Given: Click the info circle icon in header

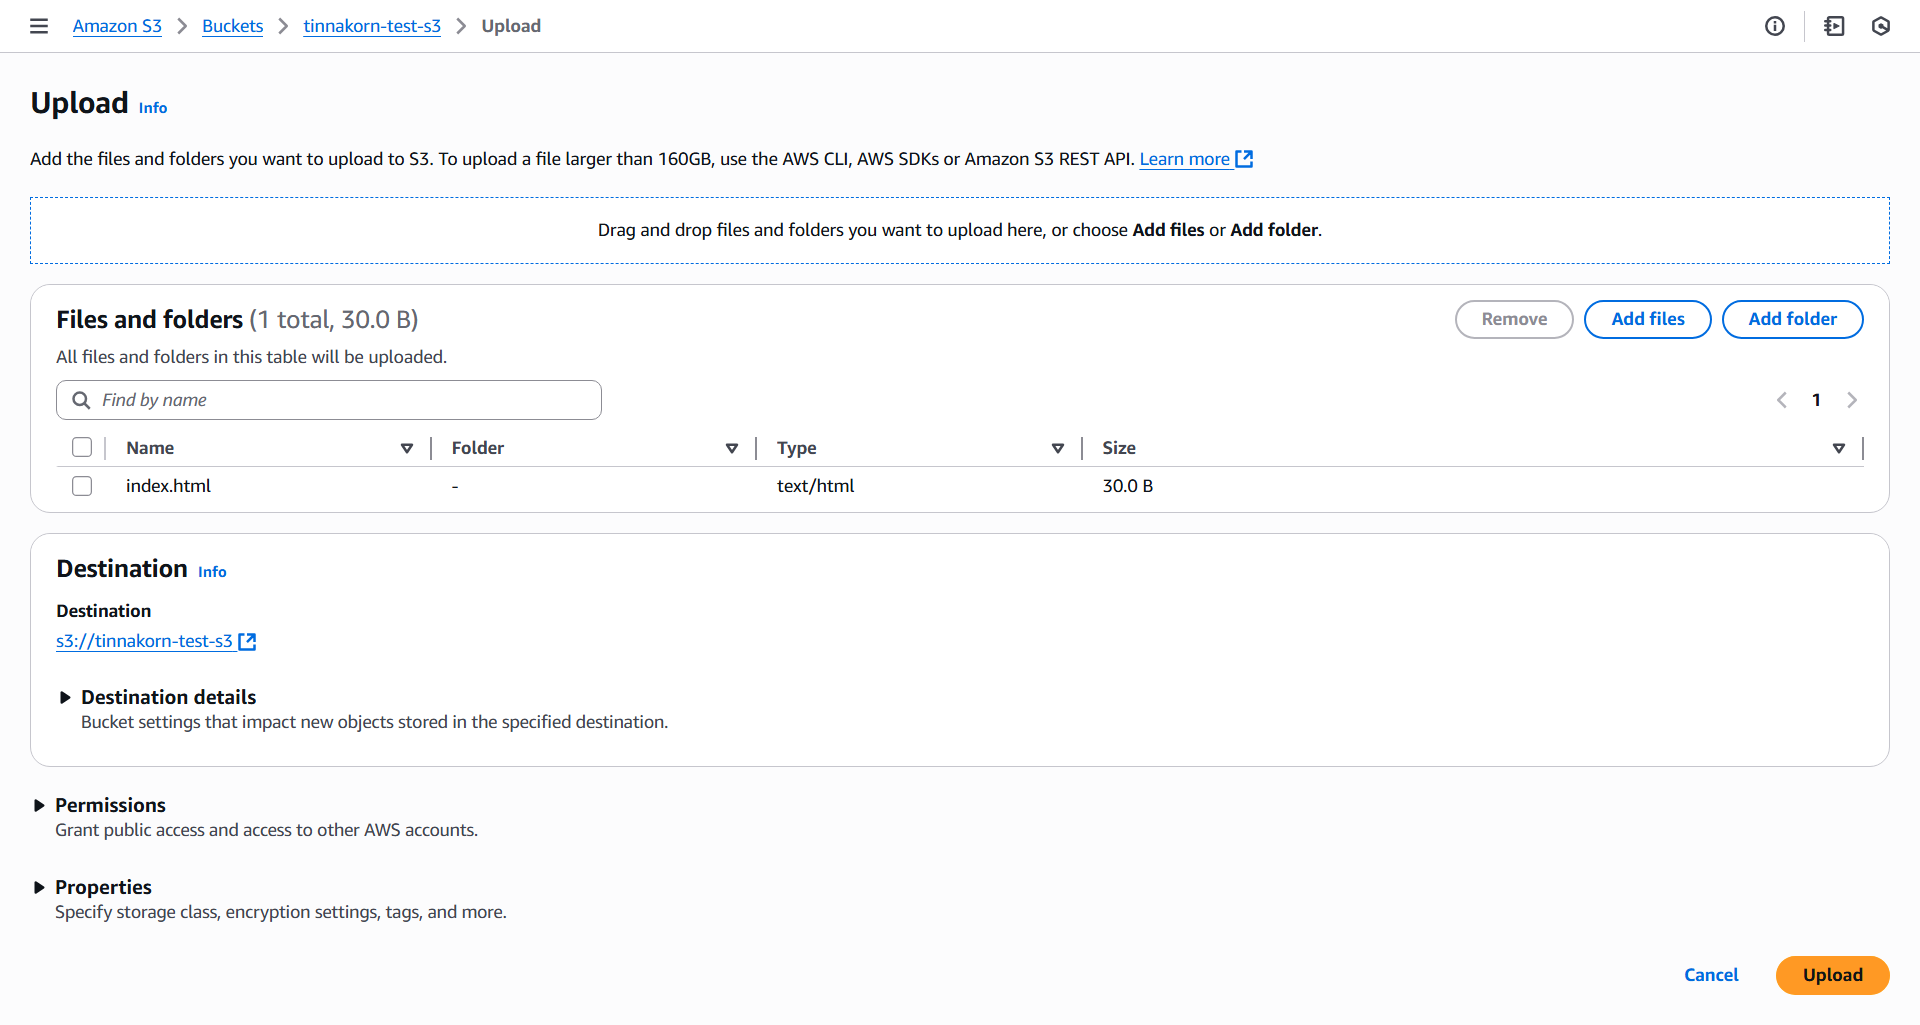Looking at the screenshot, I should 1775,26.
